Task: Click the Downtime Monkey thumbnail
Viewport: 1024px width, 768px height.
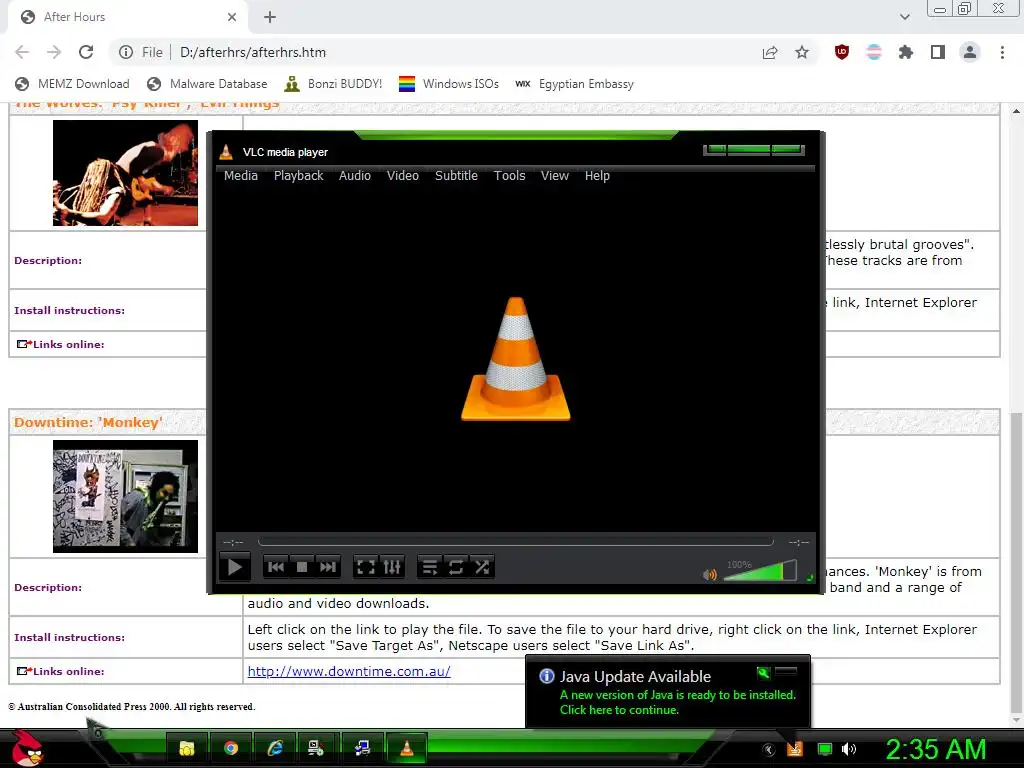Action: pos(125,496)
